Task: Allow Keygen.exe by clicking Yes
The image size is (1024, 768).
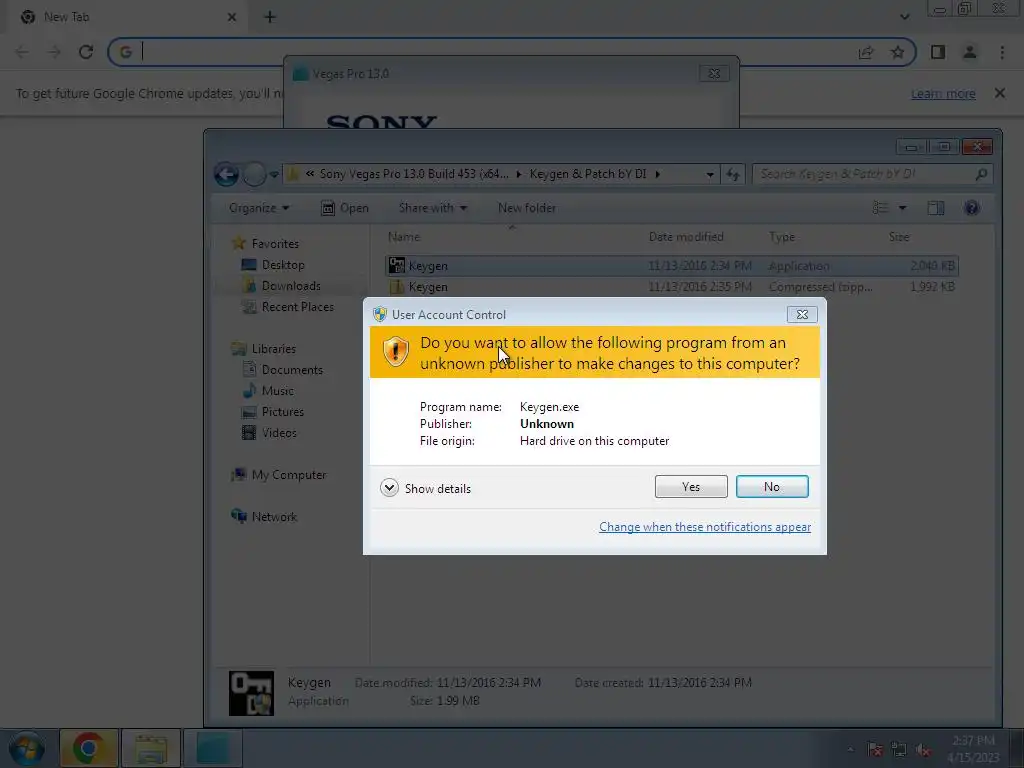Action: click(x=691, y=487)
